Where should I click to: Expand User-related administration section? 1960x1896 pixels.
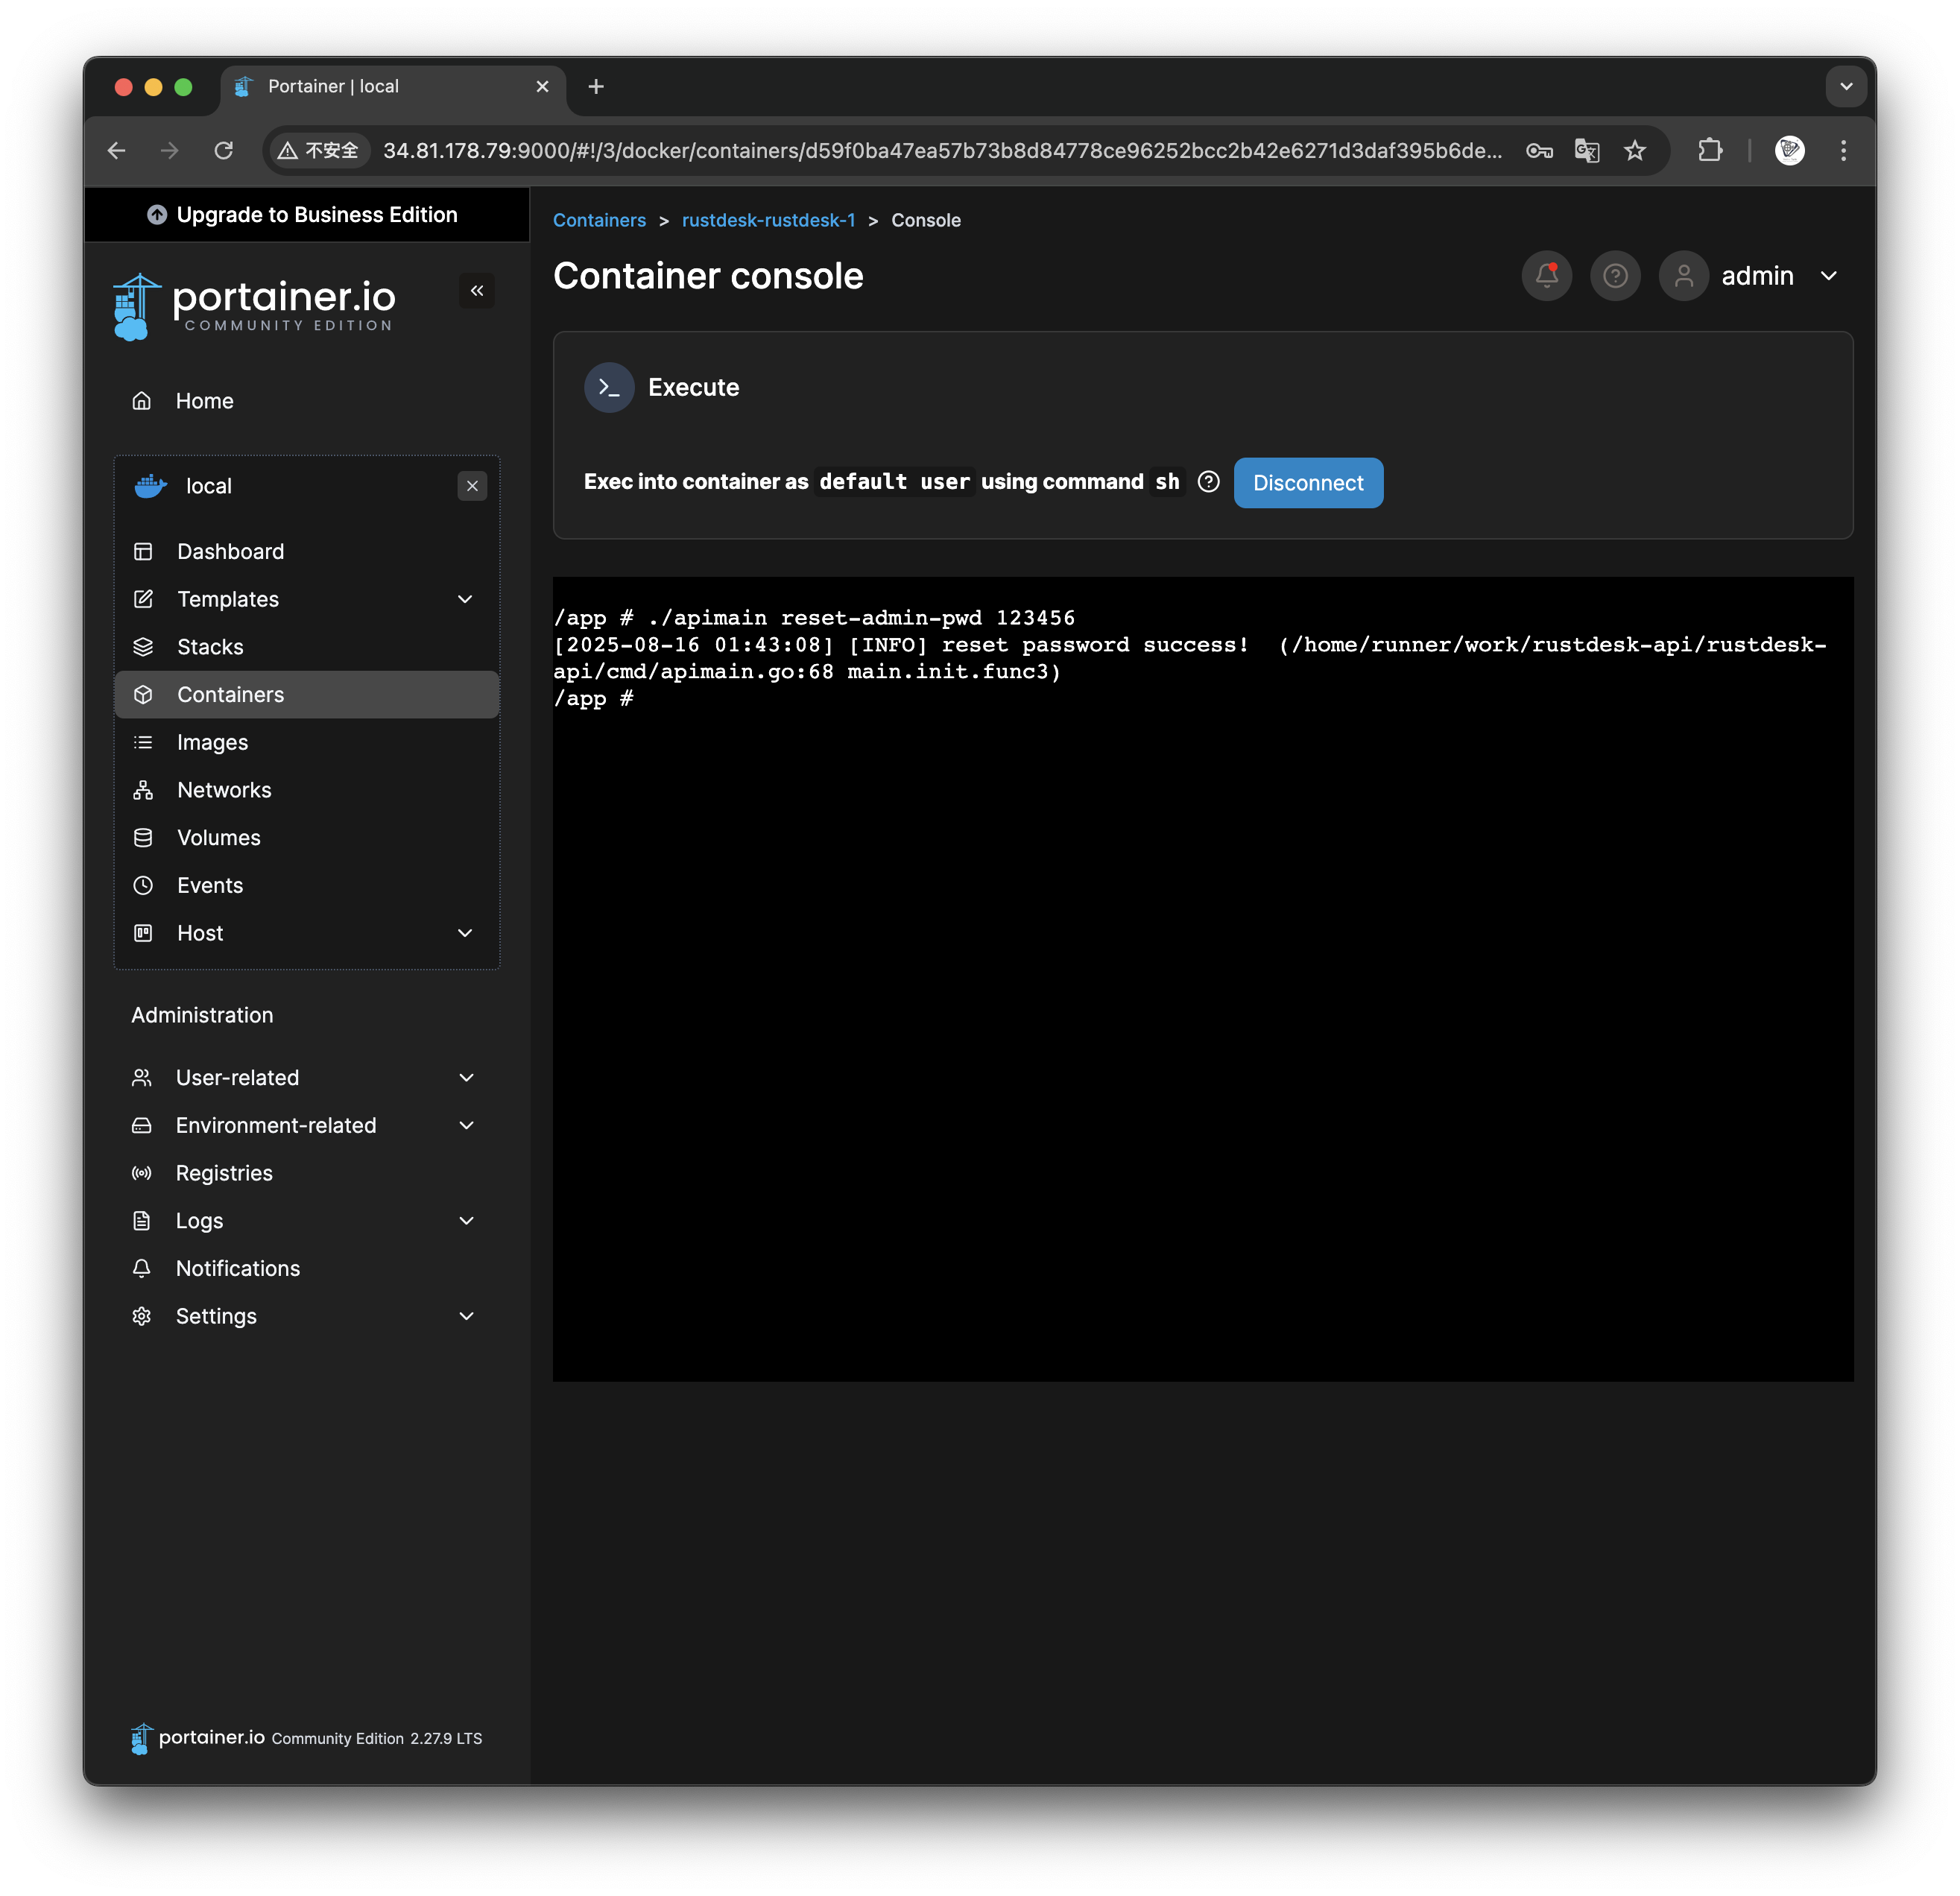coord(466,1078)
